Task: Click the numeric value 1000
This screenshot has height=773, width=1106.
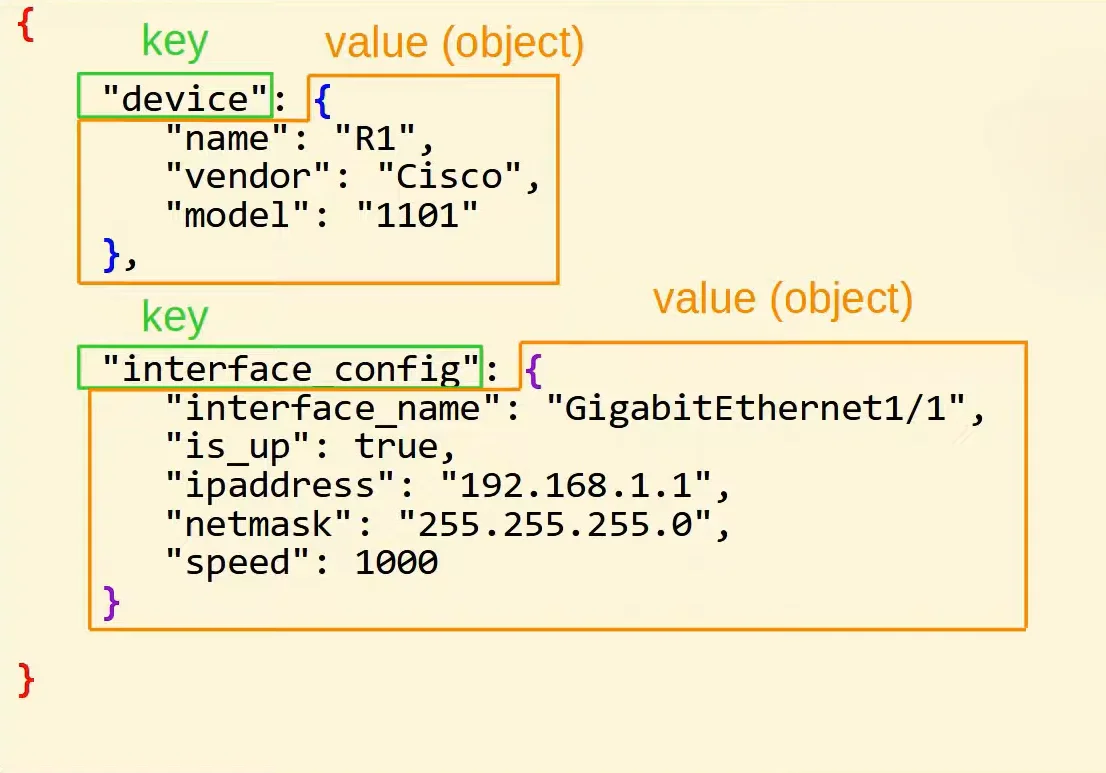Action: (396, 563)
